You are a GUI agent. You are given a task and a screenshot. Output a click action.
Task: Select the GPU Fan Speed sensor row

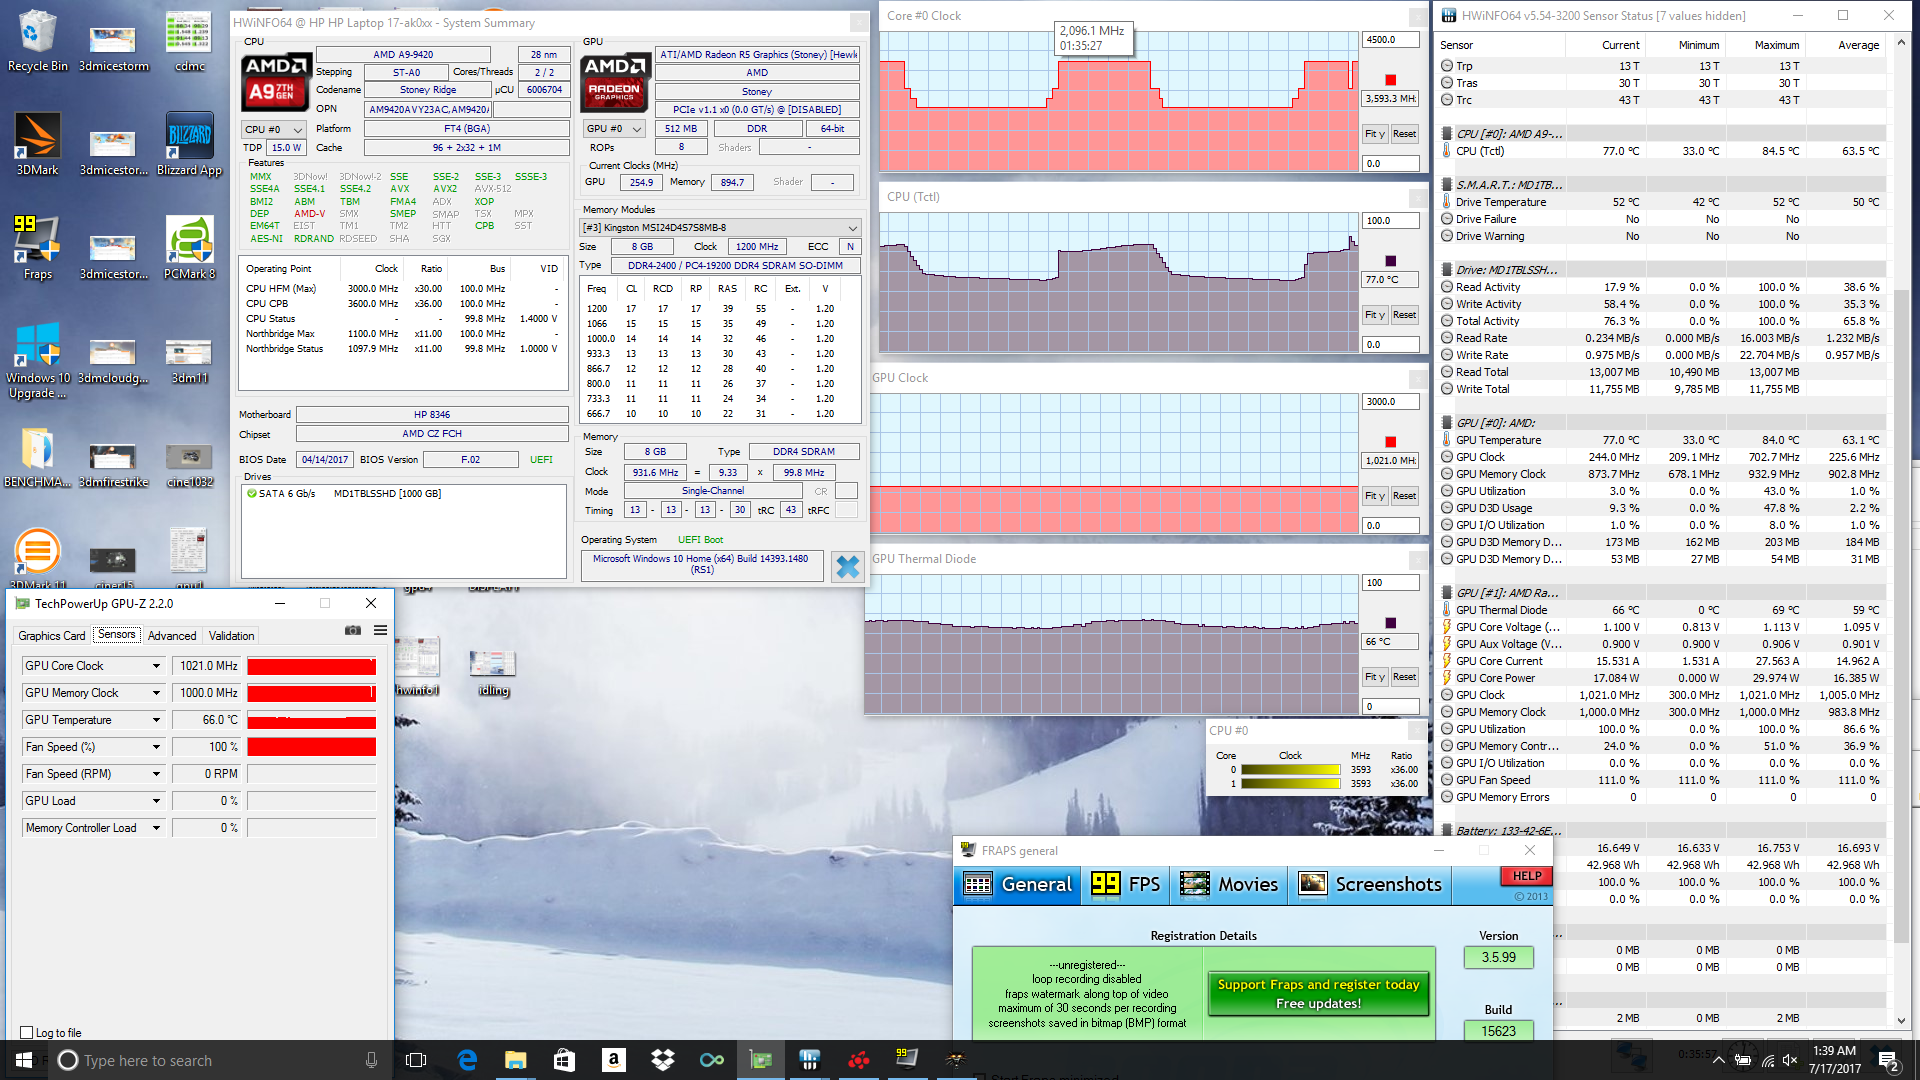1660,780
